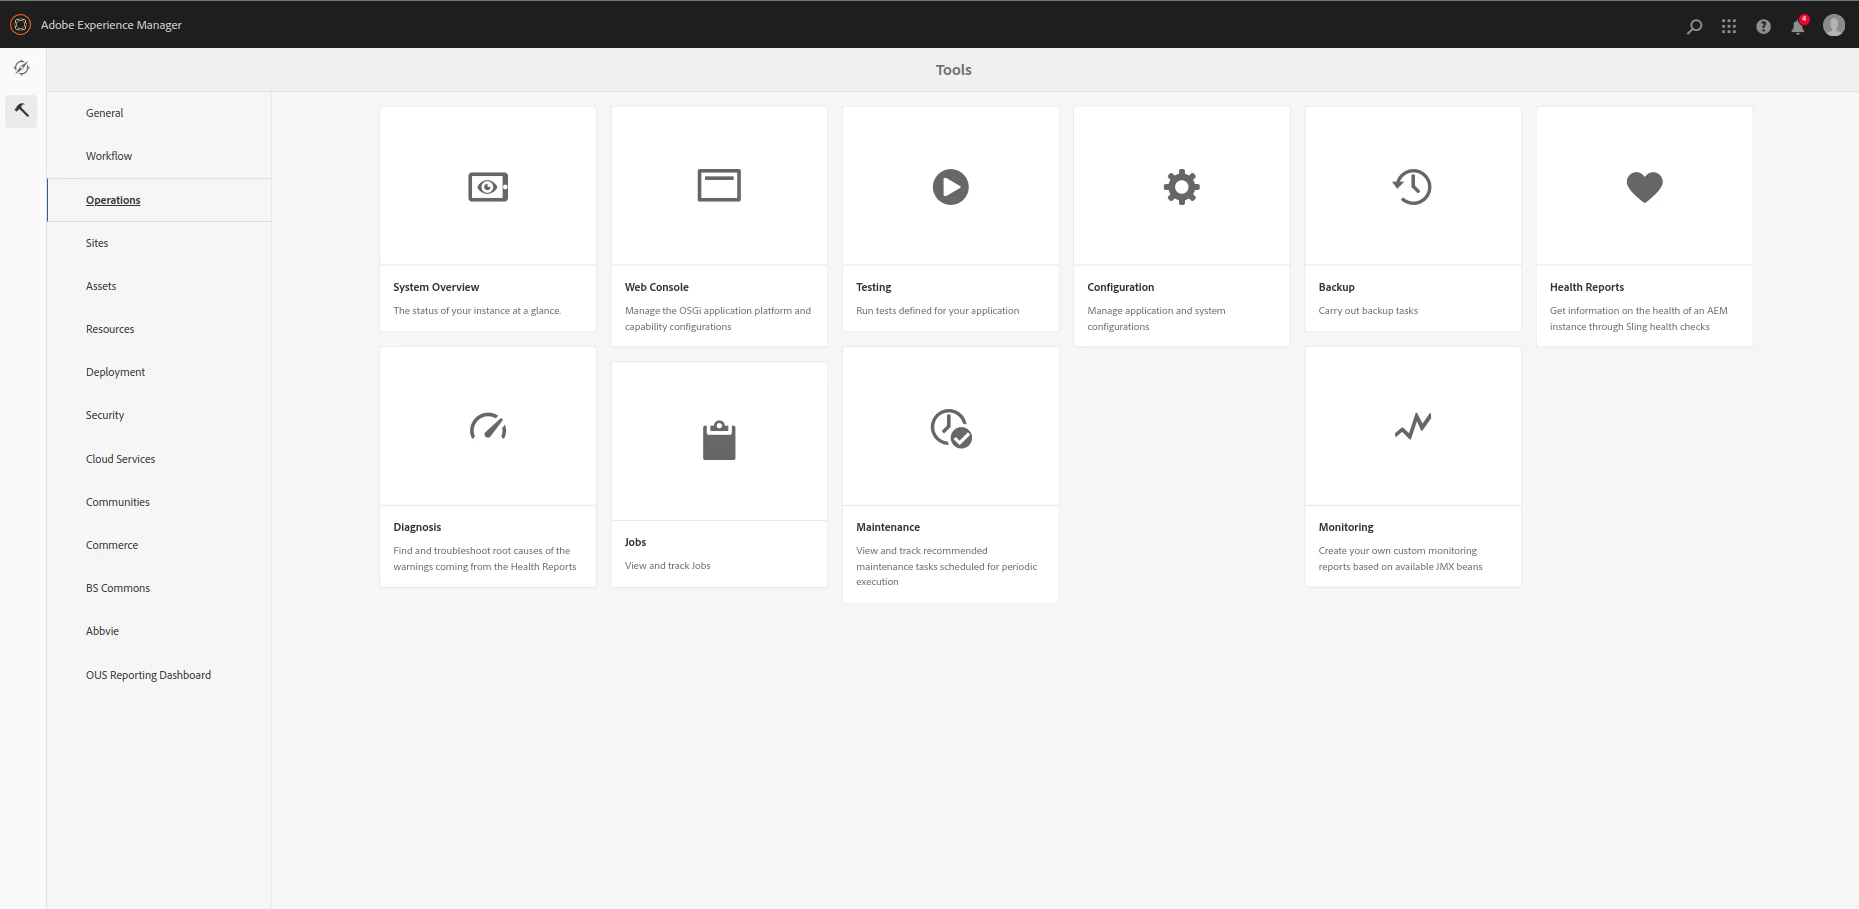Open the System Overview title link

pyautogui.click(x=436, y=287)
